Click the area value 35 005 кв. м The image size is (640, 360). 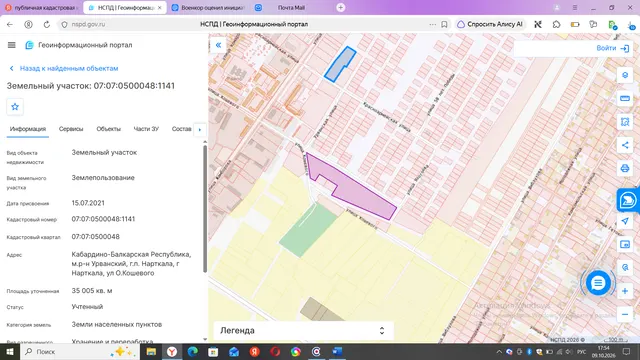pos(92,291)
